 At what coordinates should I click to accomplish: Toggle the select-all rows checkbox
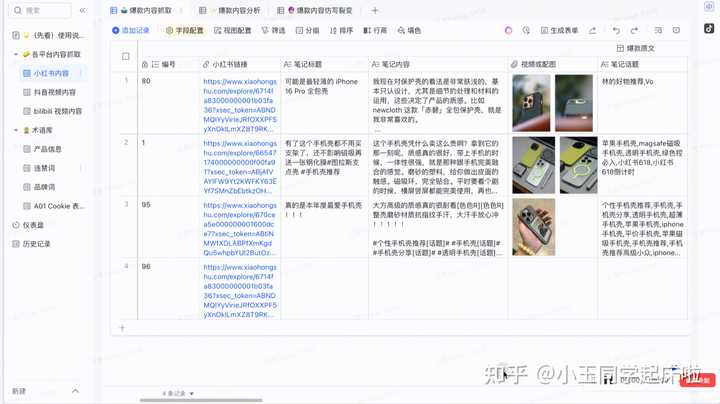[125, 56]
